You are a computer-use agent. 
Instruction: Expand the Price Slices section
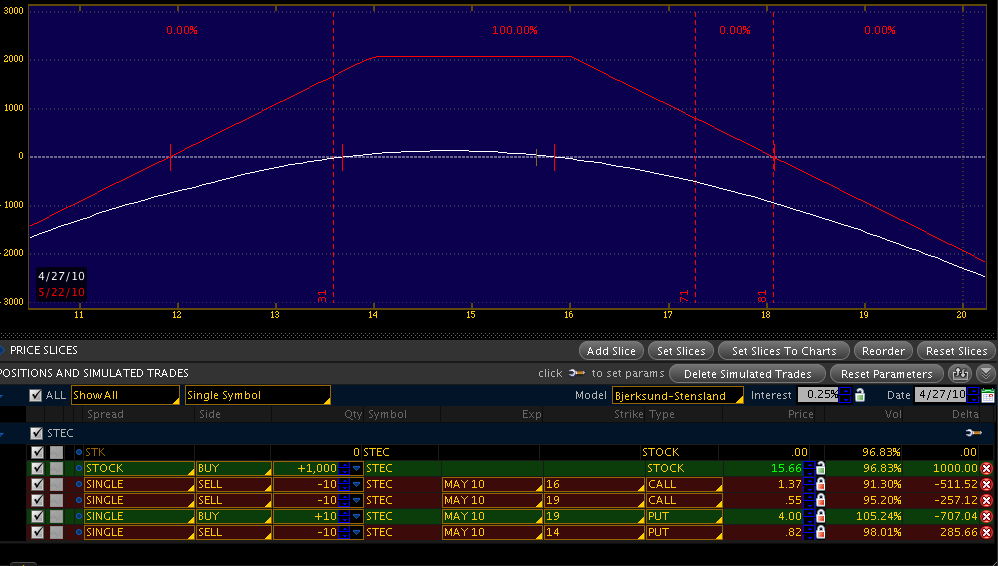pyautogui.click(x=3, y=351)
